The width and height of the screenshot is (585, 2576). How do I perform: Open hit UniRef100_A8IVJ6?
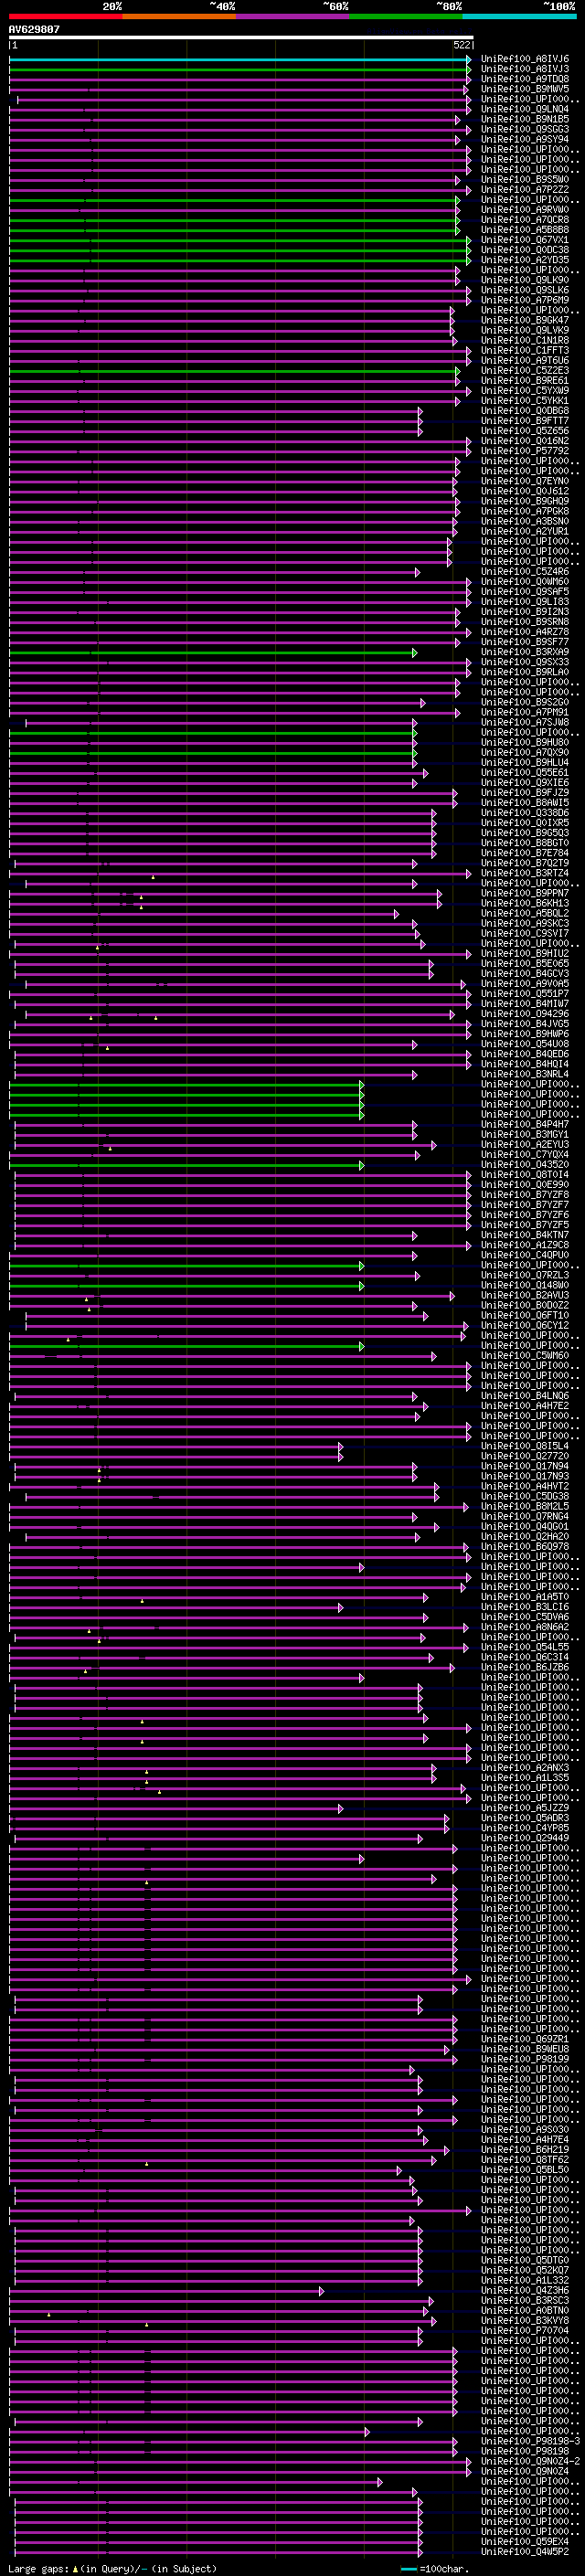pos(525,59)
